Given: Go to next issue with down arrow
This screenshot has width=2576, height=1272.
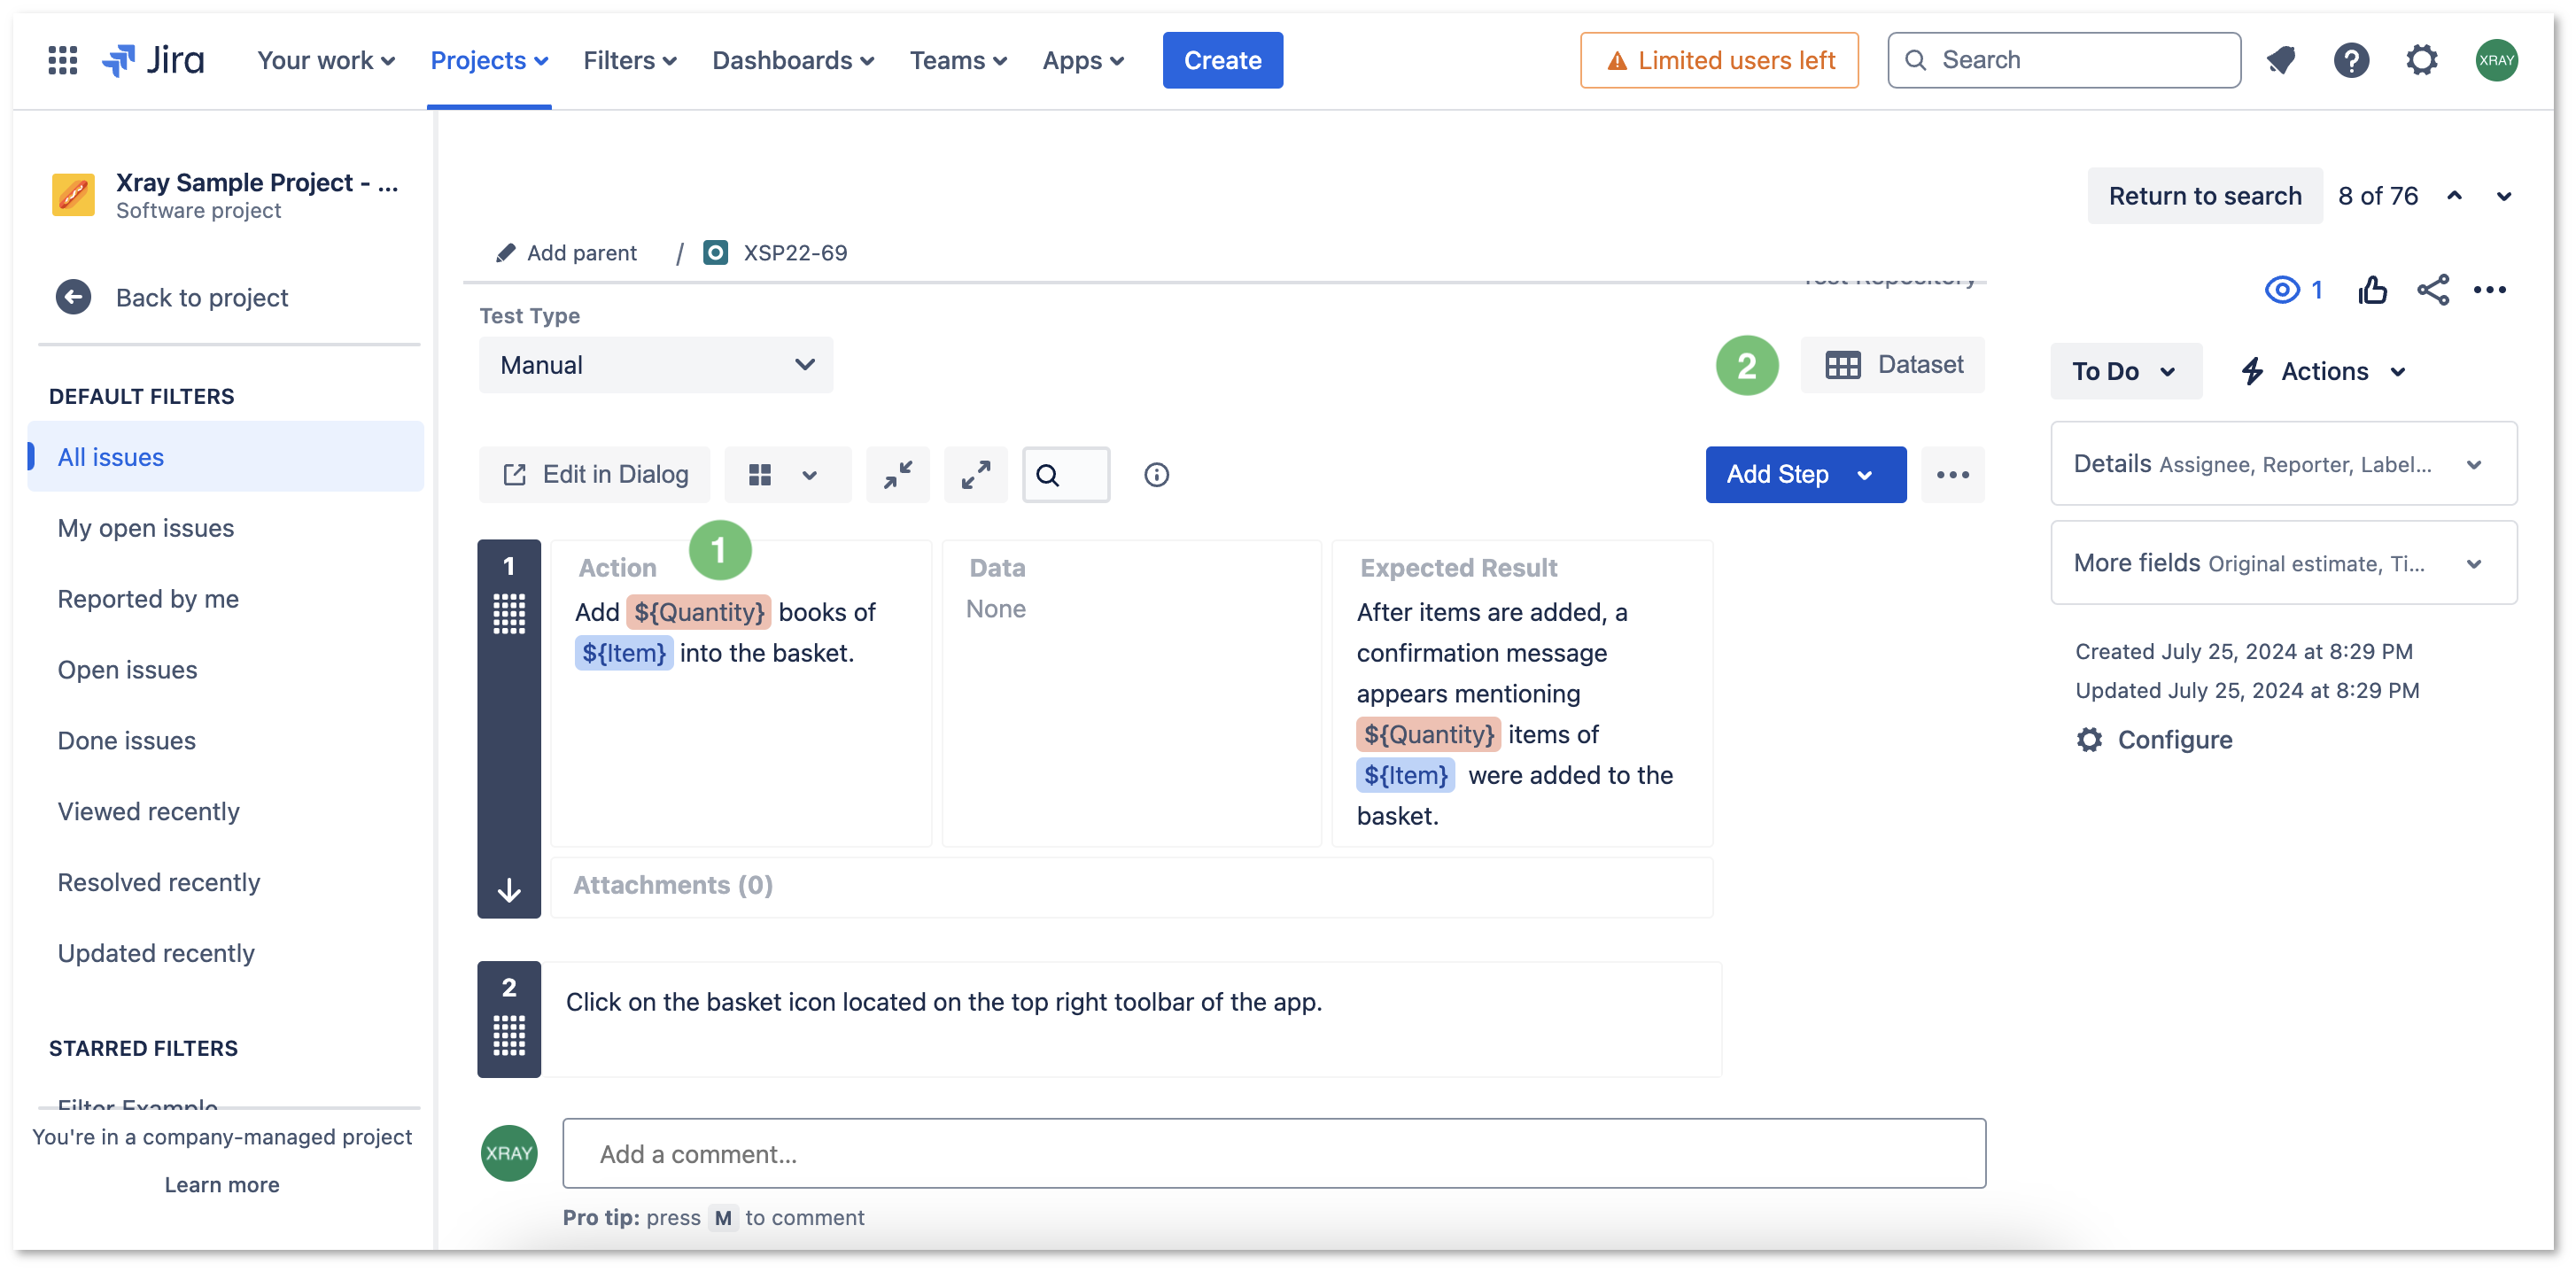Looking at the screenshot, I should click(2504, 196).
